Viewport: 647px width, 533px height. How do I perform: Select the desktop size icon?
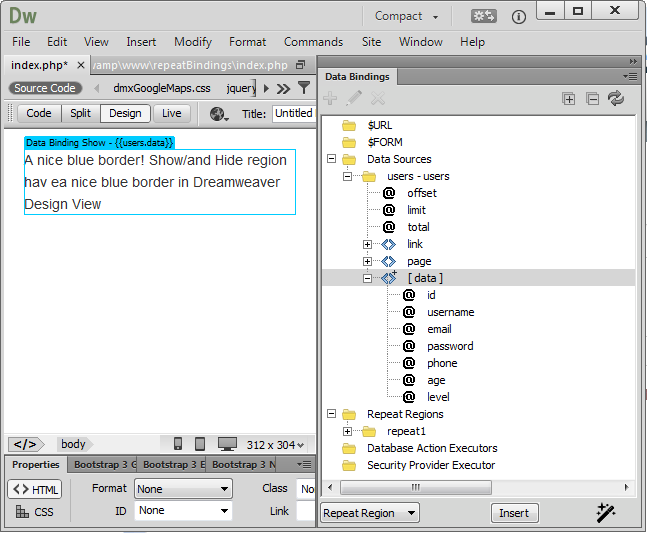227,444
